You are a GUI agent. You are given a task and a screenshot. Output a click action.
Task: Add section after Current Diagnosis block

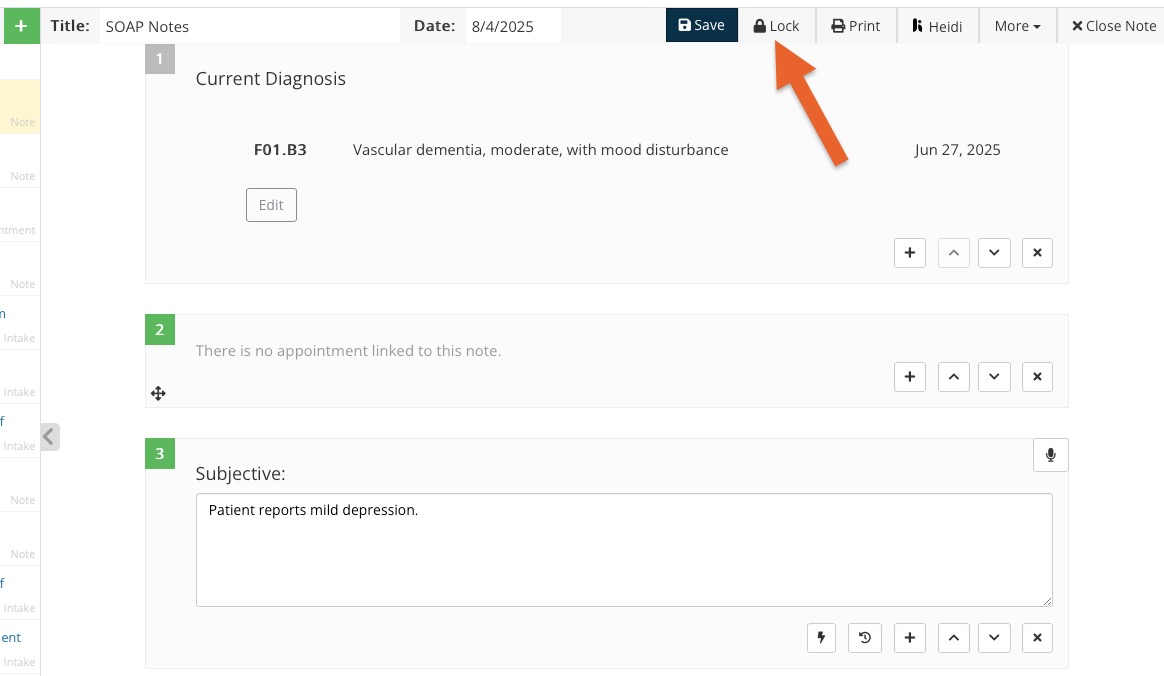click(909, 253)
